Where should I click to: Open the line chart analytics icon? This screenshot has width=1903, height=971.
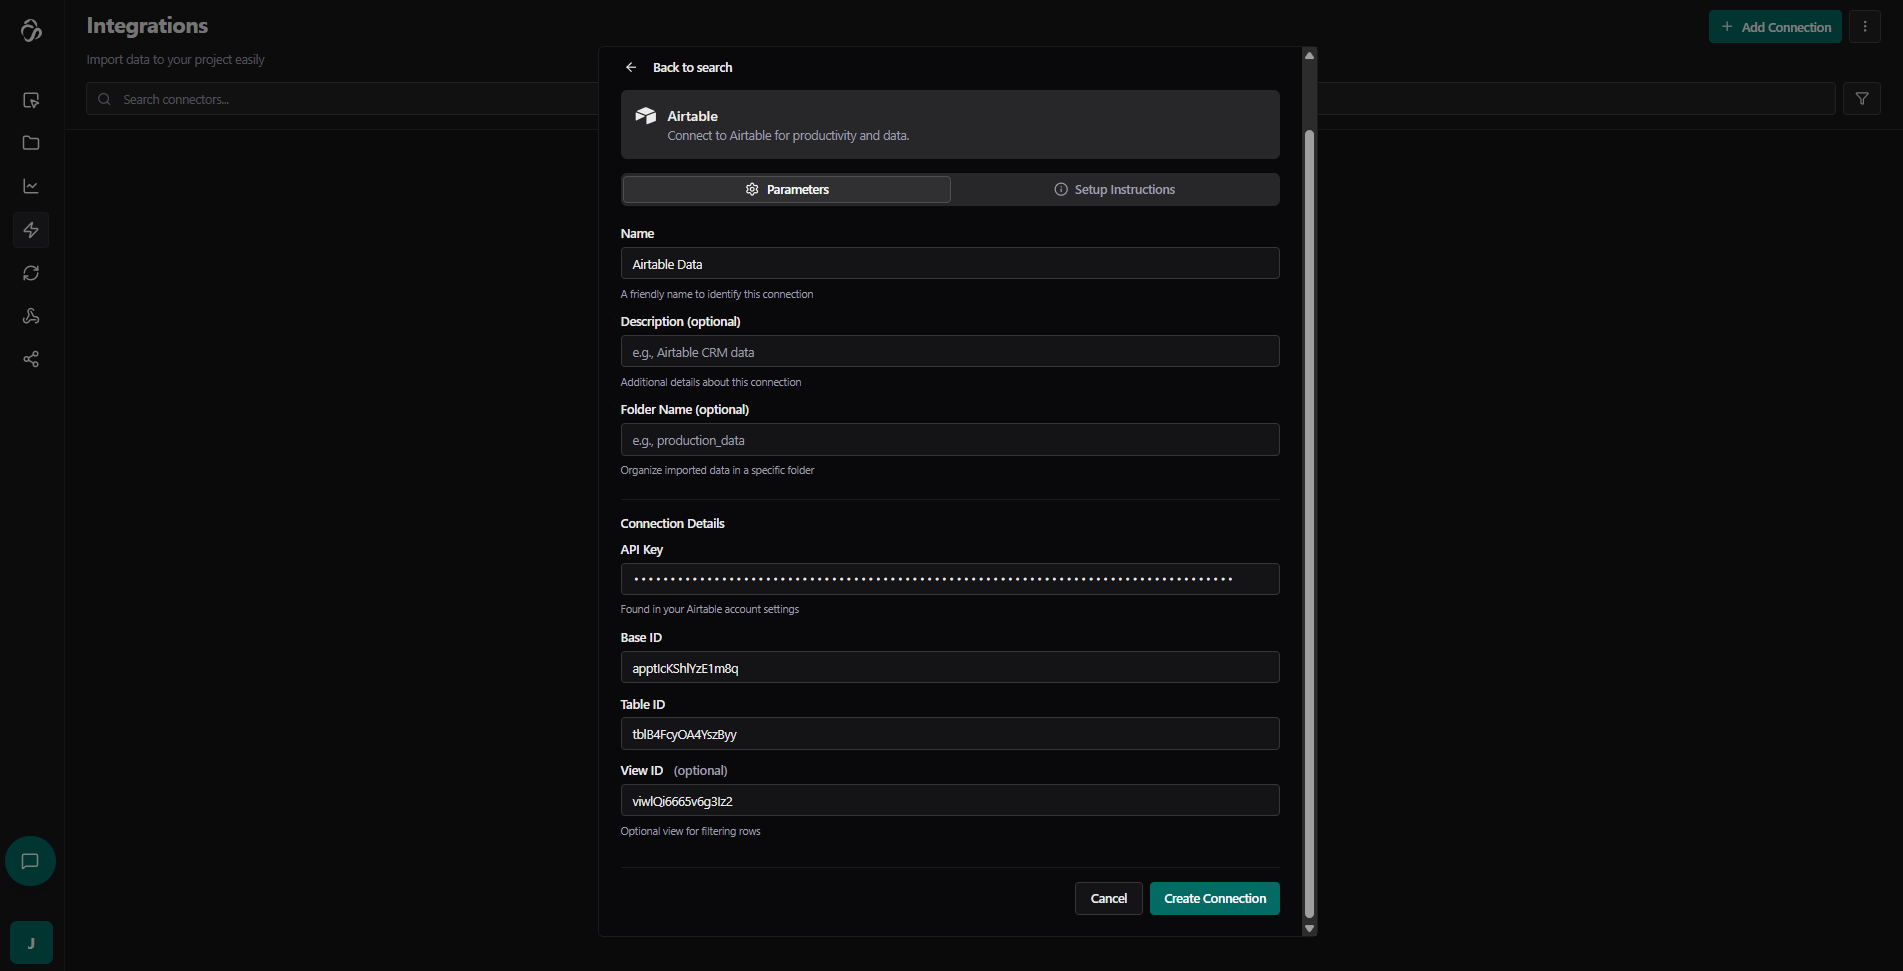31,187
